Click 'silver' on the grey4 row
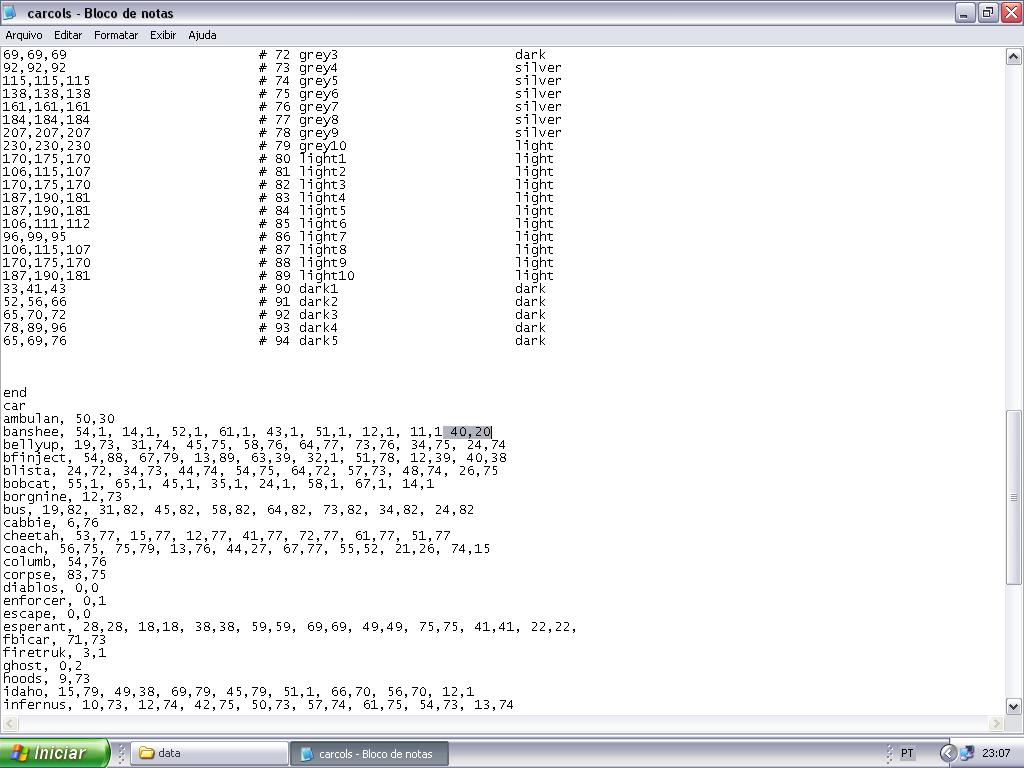 (x=538, y=69)
